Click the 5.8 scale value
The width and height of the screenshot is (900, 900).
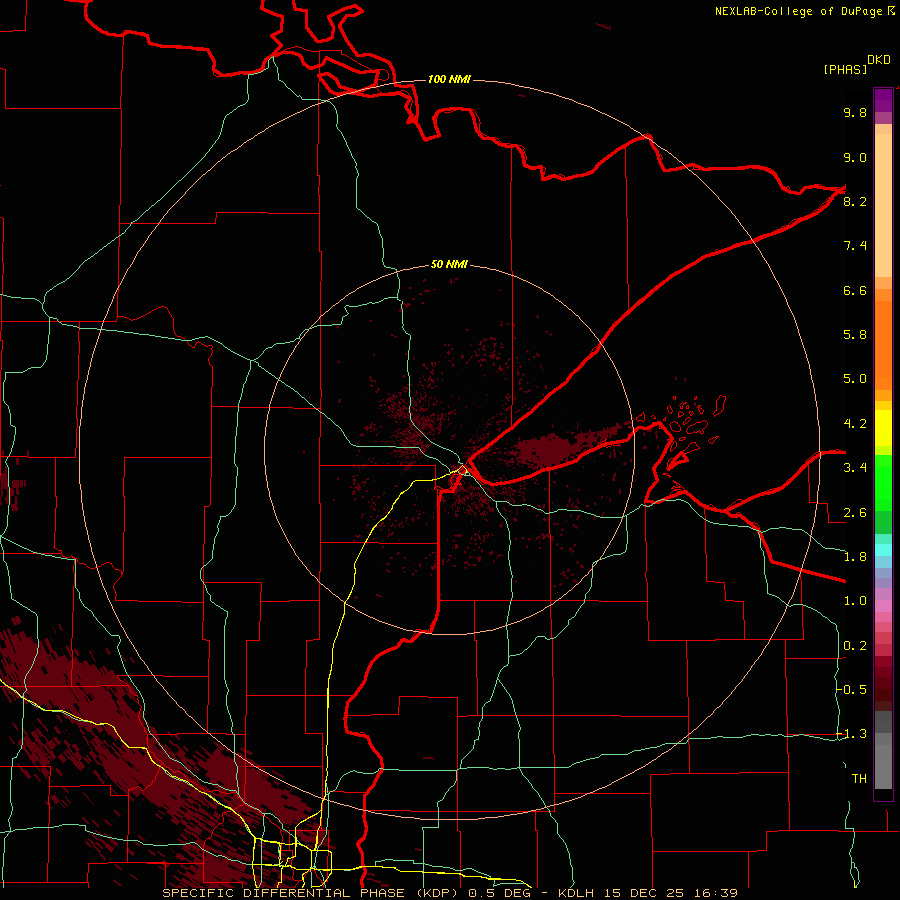click(x=855, y=335)
